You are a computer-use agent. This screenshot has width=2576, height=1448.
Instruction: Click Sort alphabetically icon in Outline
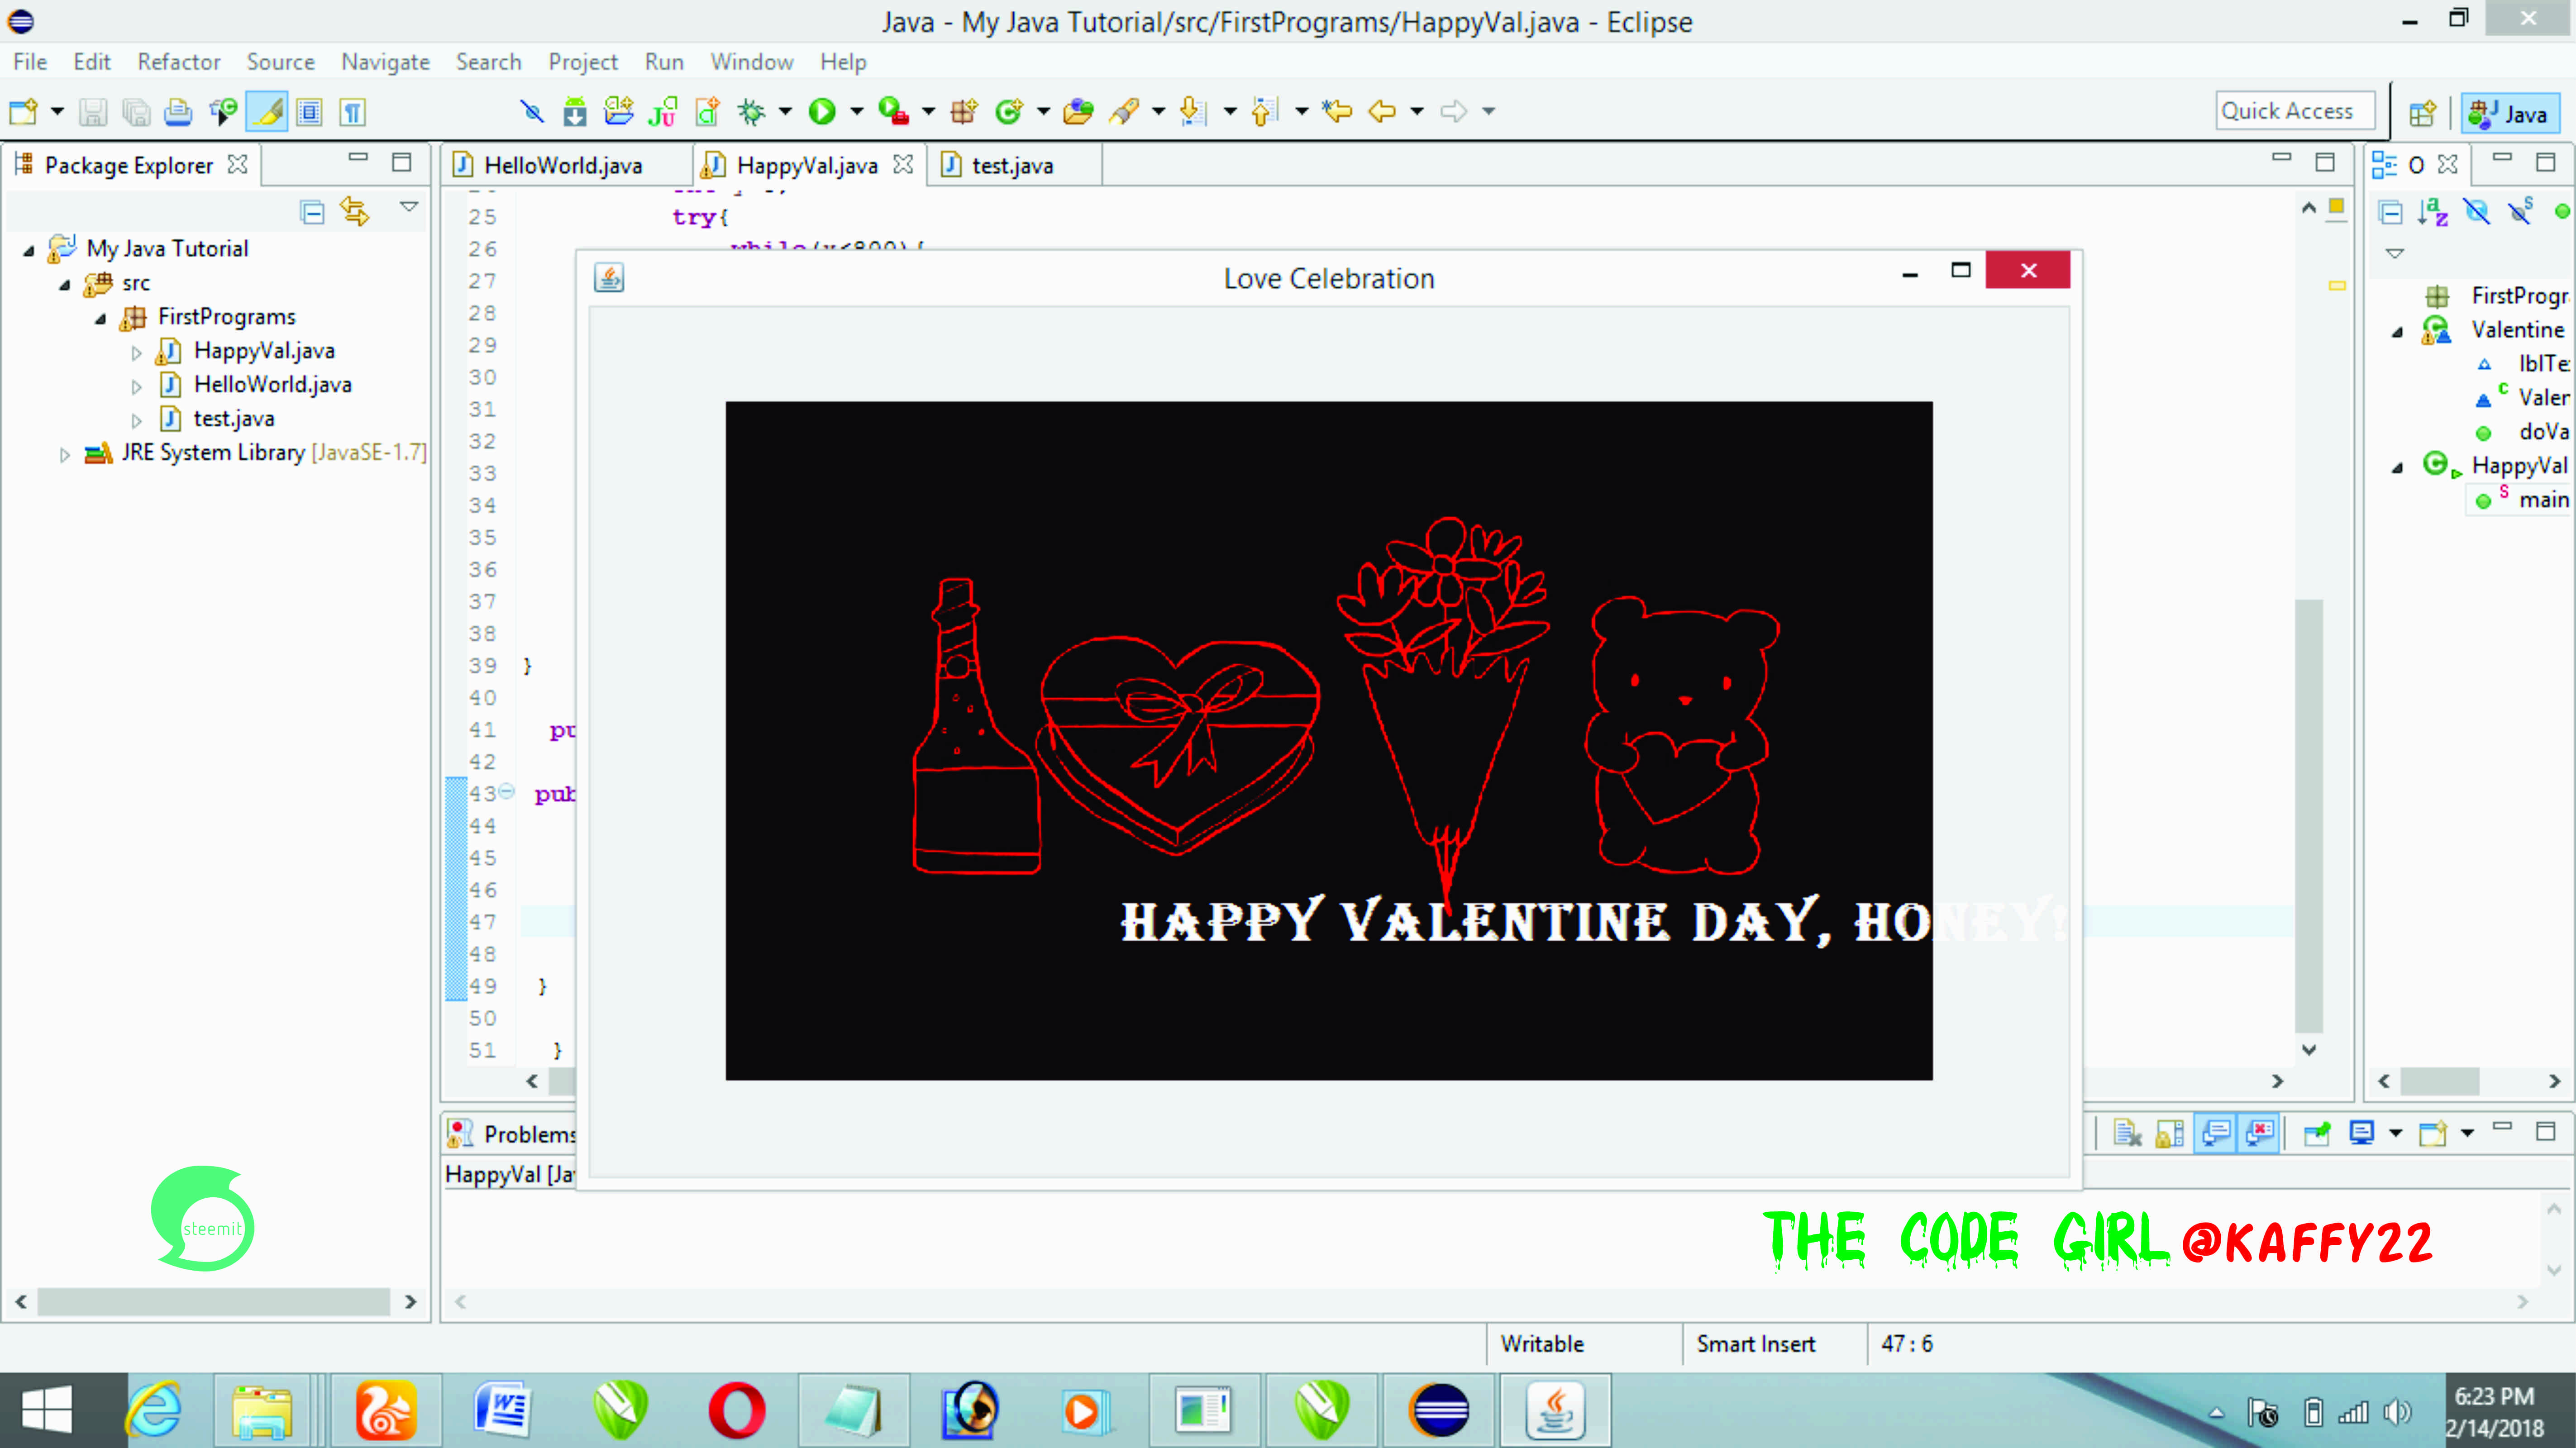[x=2432, y=212]
